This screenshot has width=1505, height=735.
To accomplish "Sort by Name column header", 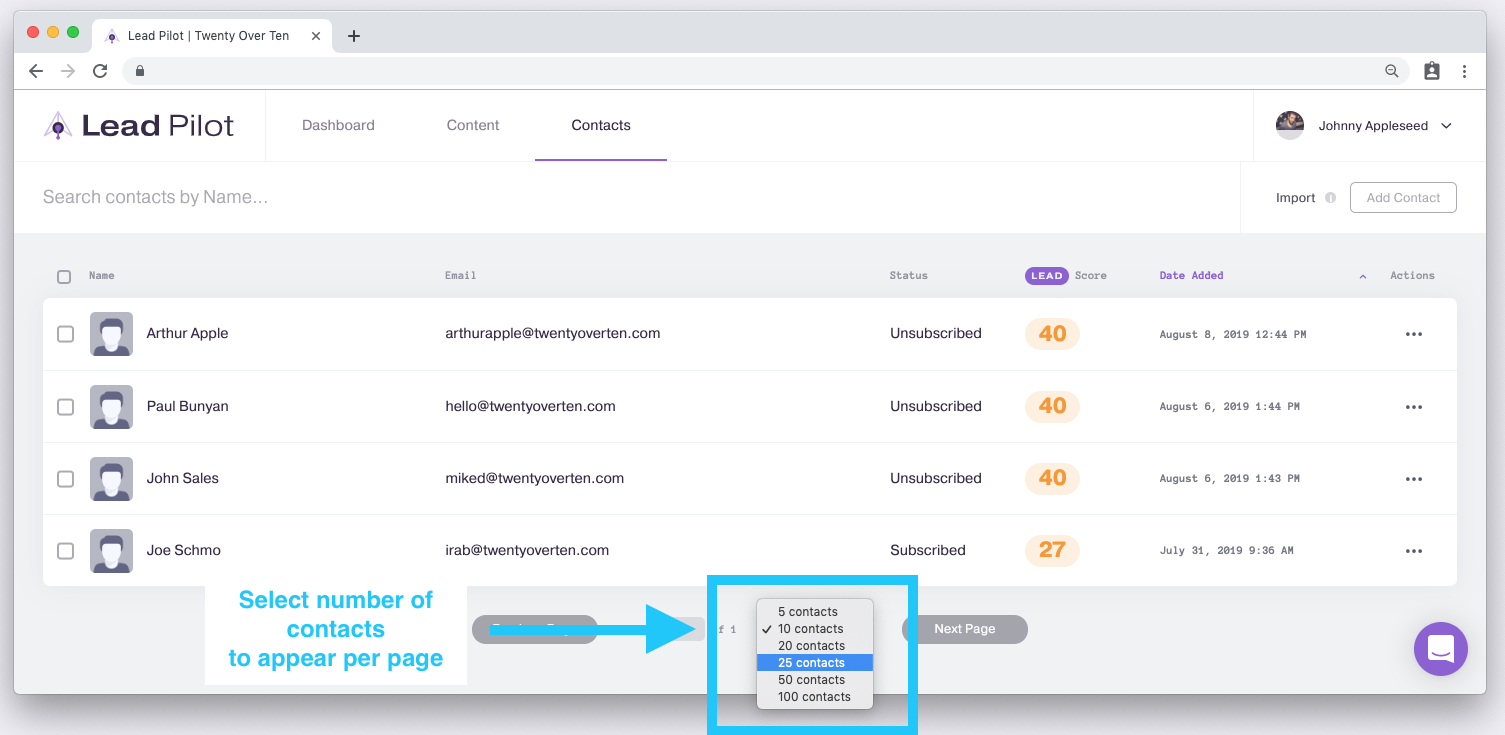I will click(x=101, y=276).
